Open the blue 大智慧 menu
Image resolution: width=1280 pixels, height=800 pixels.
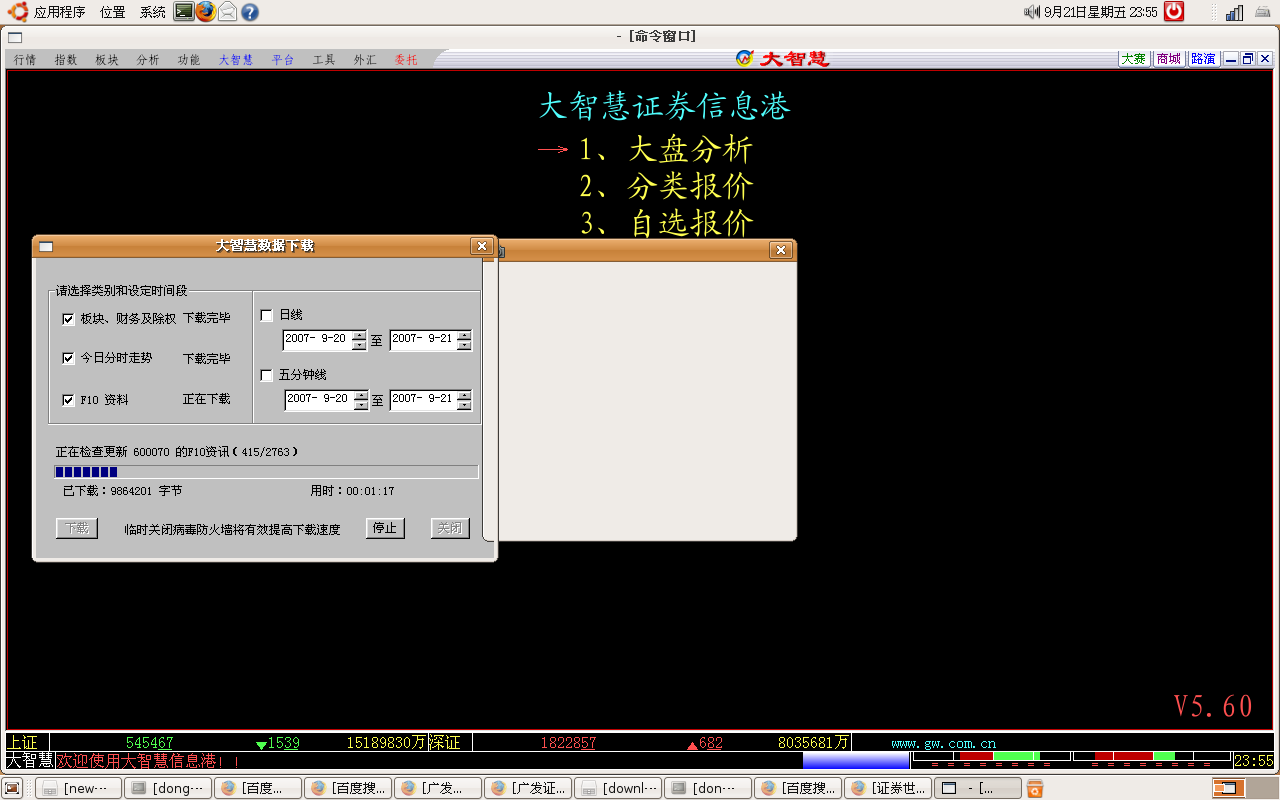[236, 60]
